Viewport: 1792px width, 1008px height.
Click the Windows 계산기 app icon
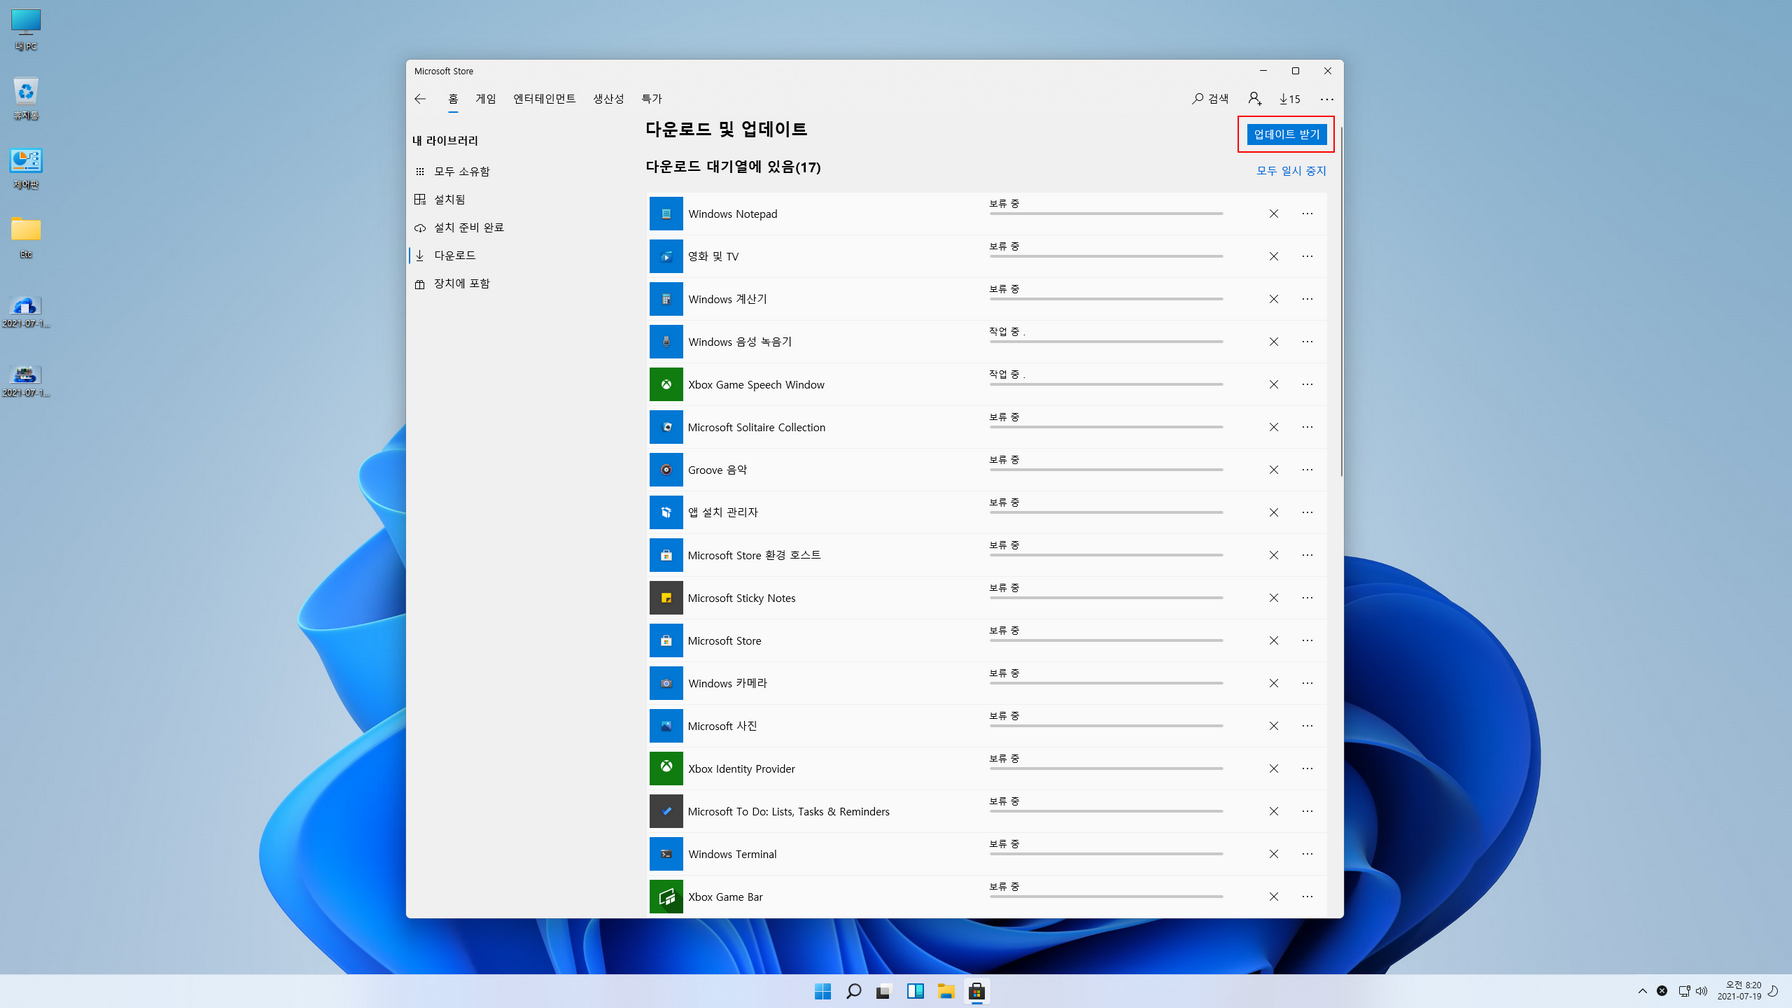[666, 299]
